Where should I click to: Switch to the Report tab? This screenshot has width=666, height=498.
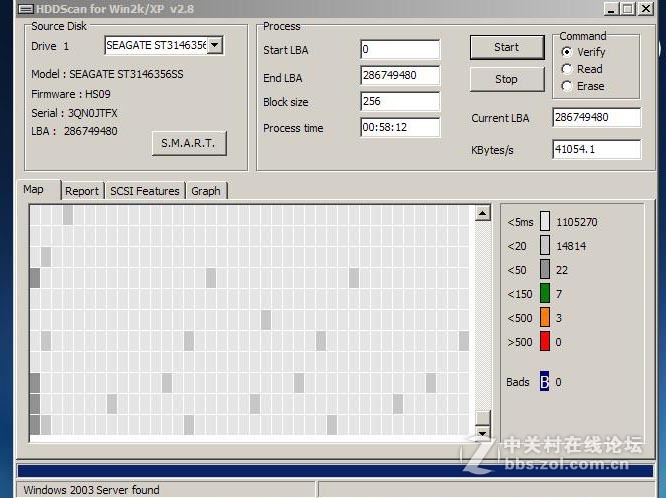[x=82, y=191]
